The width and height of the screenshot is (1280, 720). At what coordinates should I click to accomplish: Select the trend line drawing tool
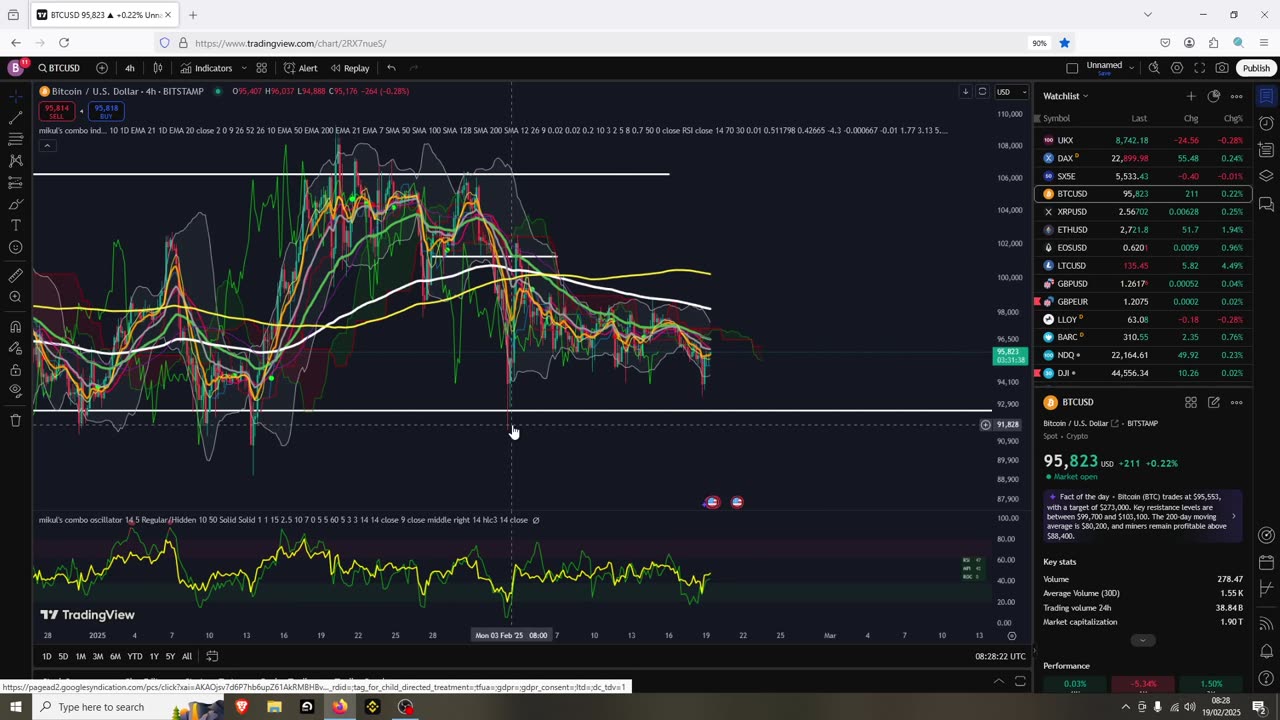pyautogui.click(x=15, y=117)
